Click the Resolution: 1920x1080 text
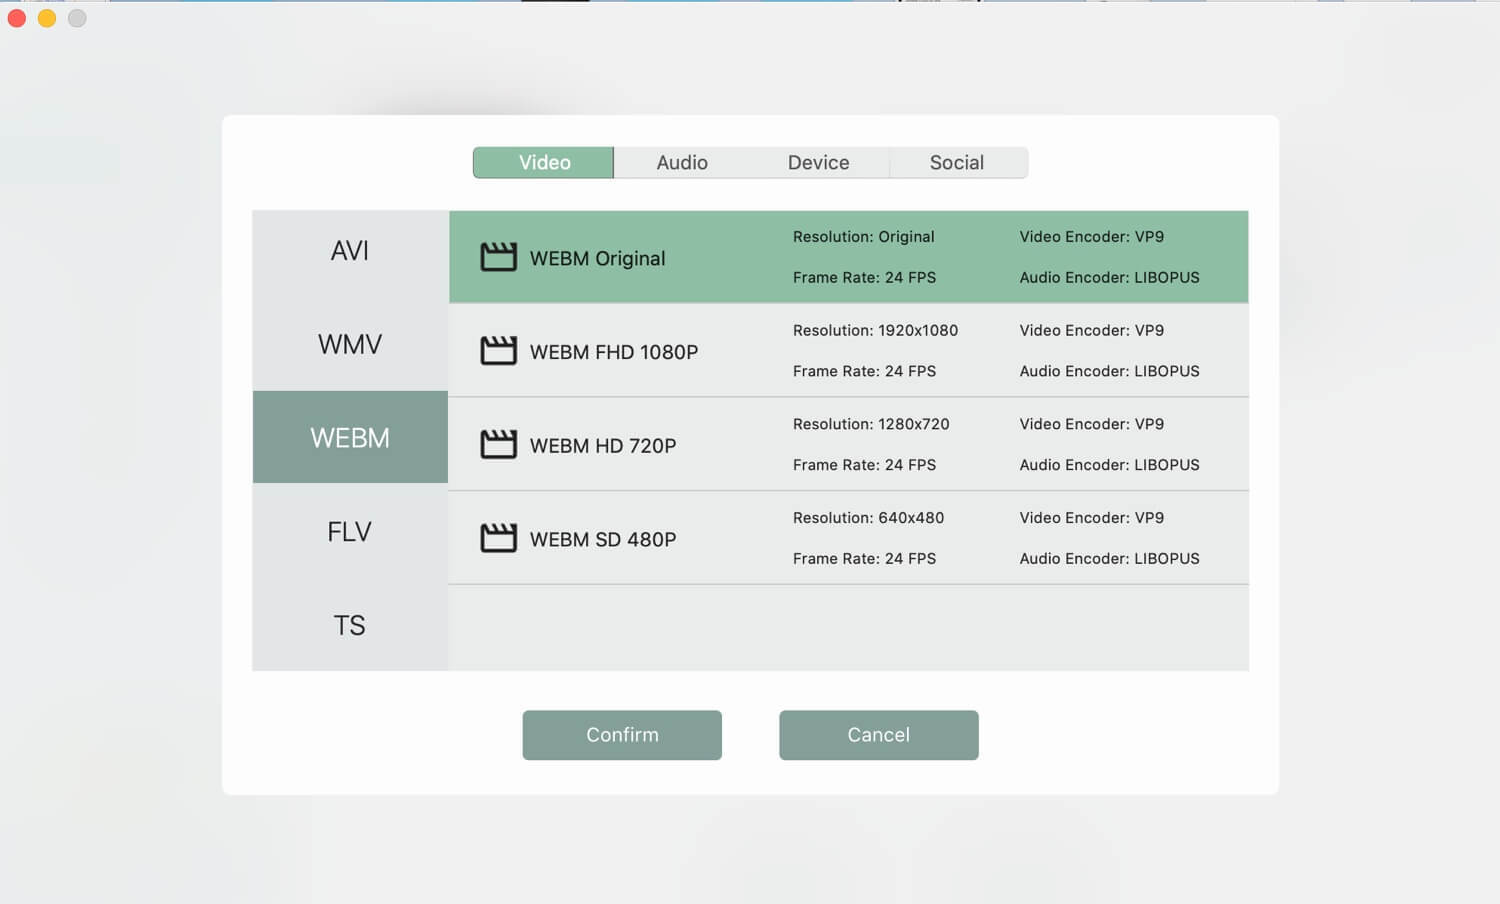This screenshot has height=904, width=1500. [875, 330]
